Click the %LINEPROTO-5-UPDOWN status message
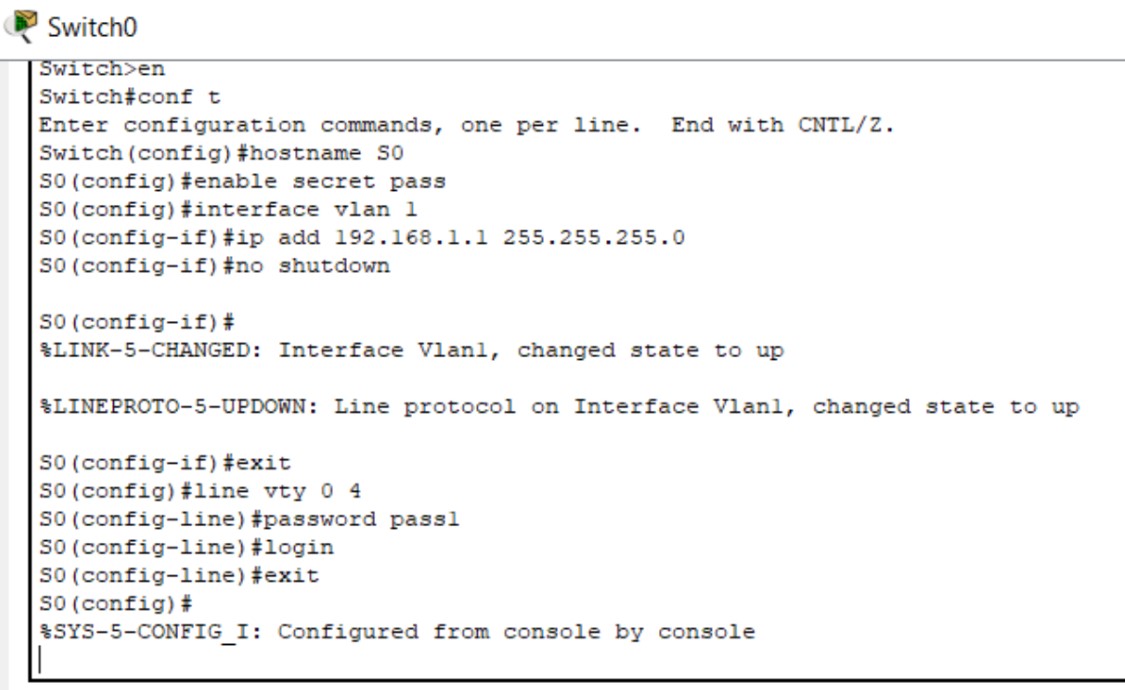The height and width of the screenshot is (690, 1125). tap(559, 407)
